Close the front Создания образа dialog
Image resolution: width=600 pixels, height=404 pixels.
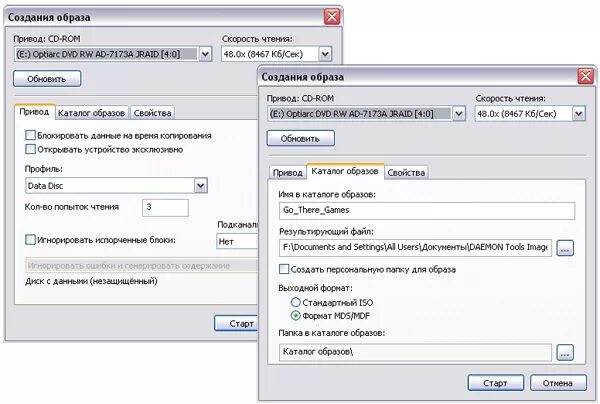coord(585,77)
